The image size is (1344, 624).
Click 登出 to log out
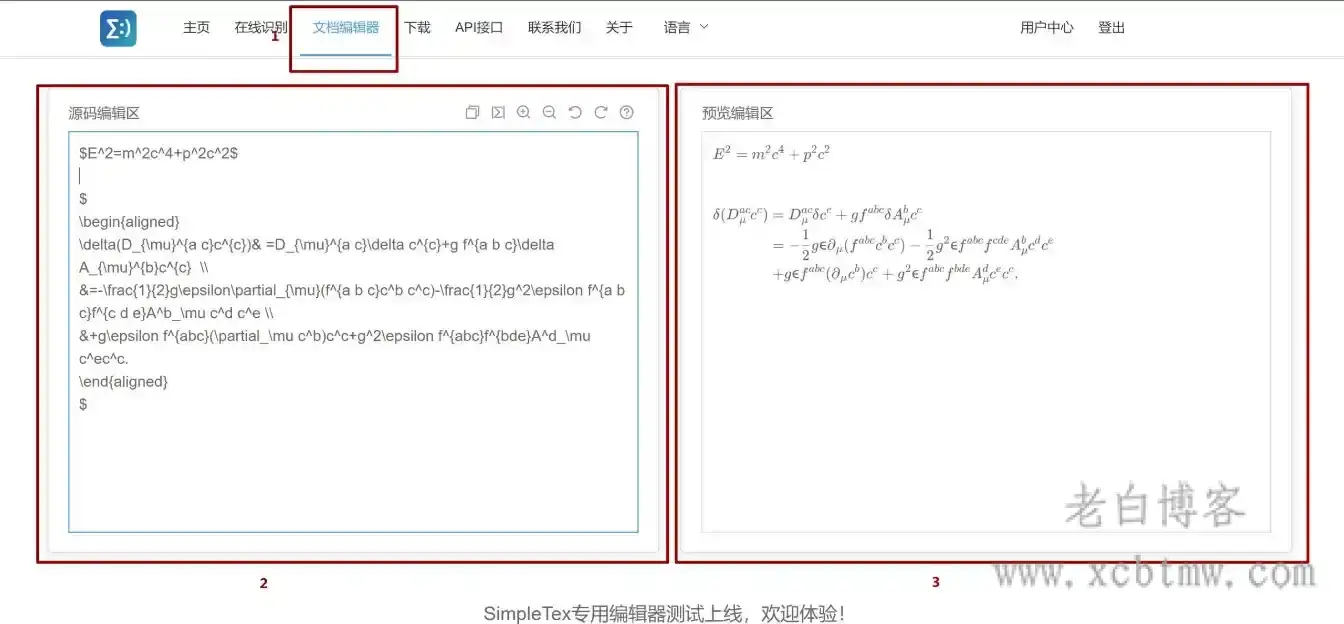tap(1112, 27)
